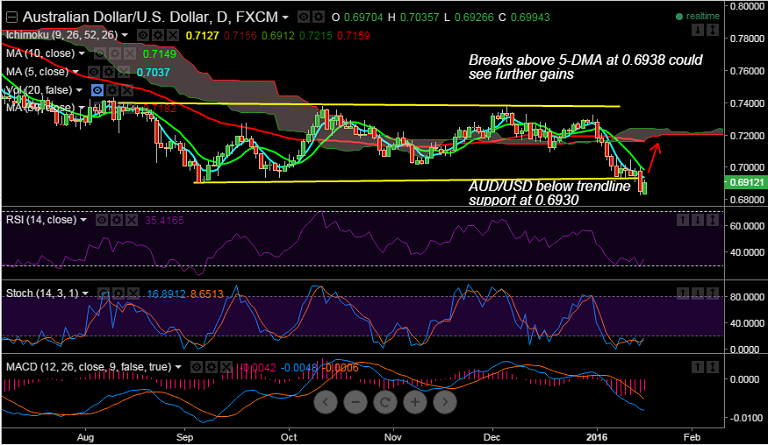The height and width of the screenshot is (445, 768).
Task: Collapse the legend using the minus box icon
Action: (x=12, y=17)
